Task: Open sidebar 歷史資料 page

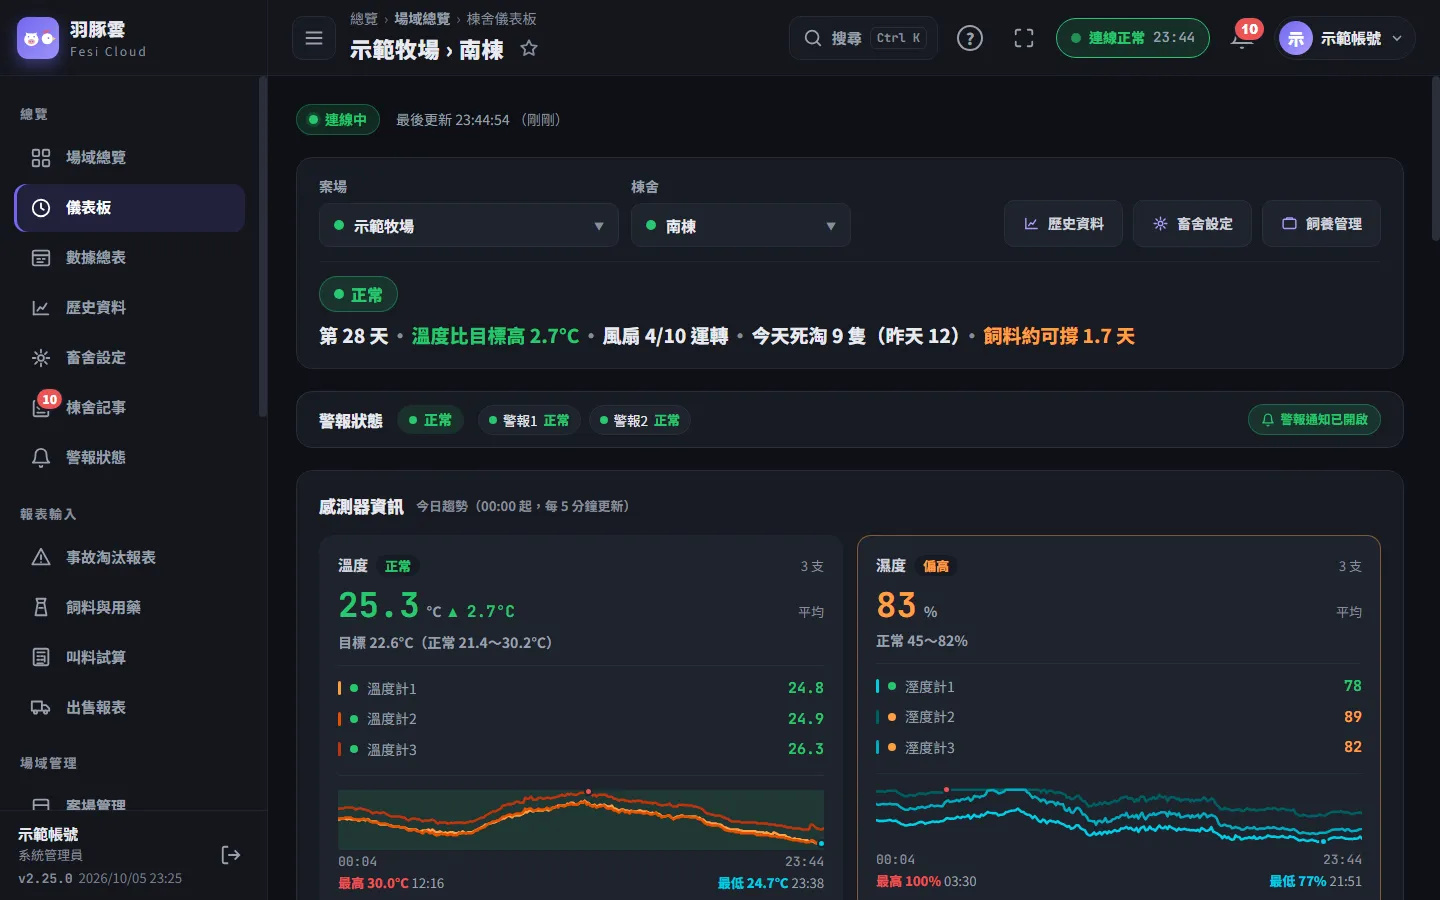Action: coord(130,308)
